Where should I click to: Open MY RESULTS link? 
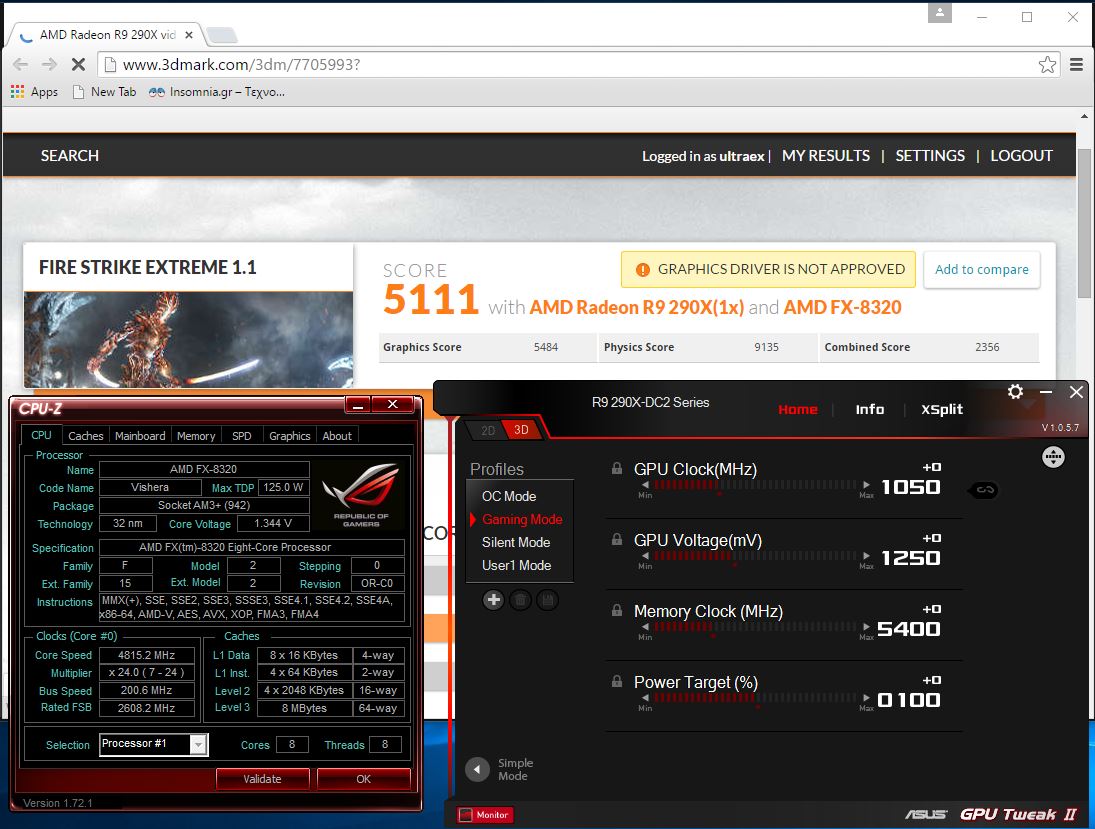pos(826,156)
